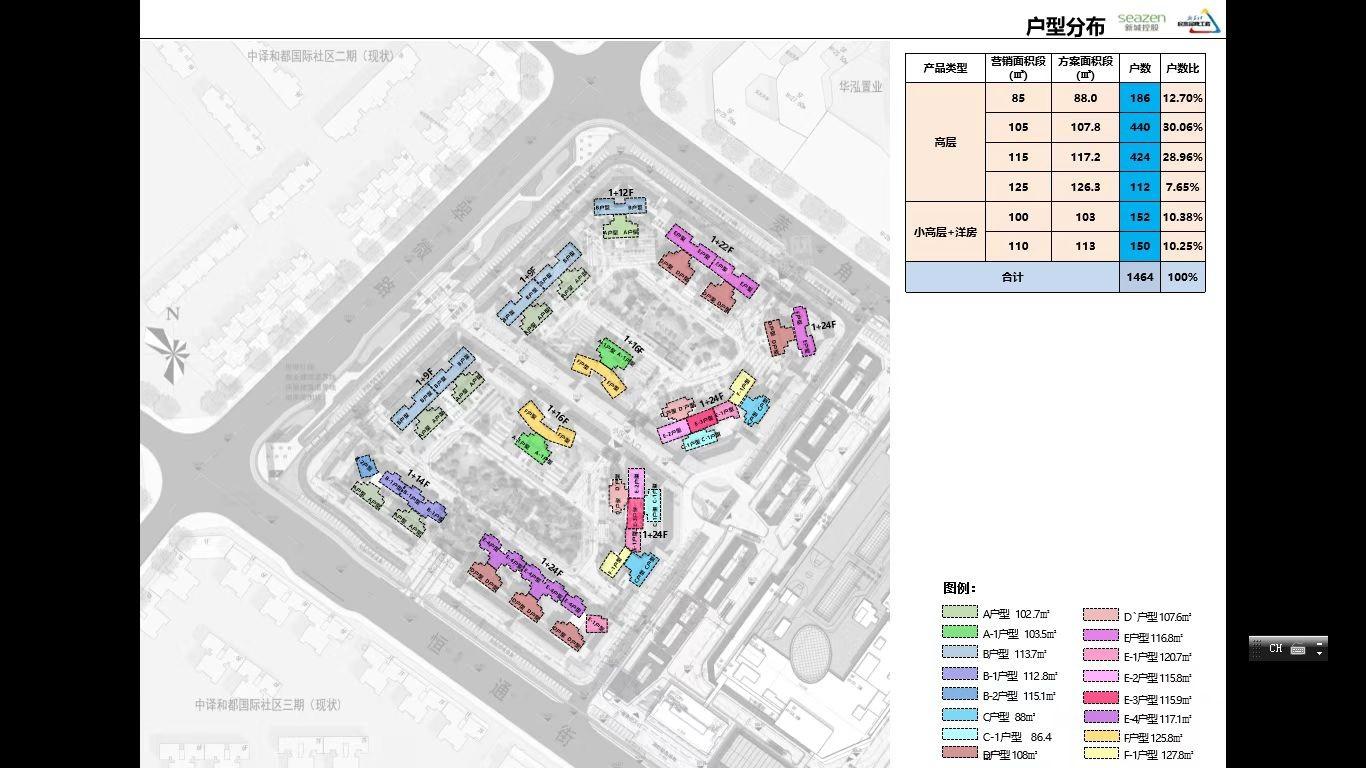Click the 107.8 plan area cell
Viewport: 1366px width, 768px height.
tap(1085, 127)
